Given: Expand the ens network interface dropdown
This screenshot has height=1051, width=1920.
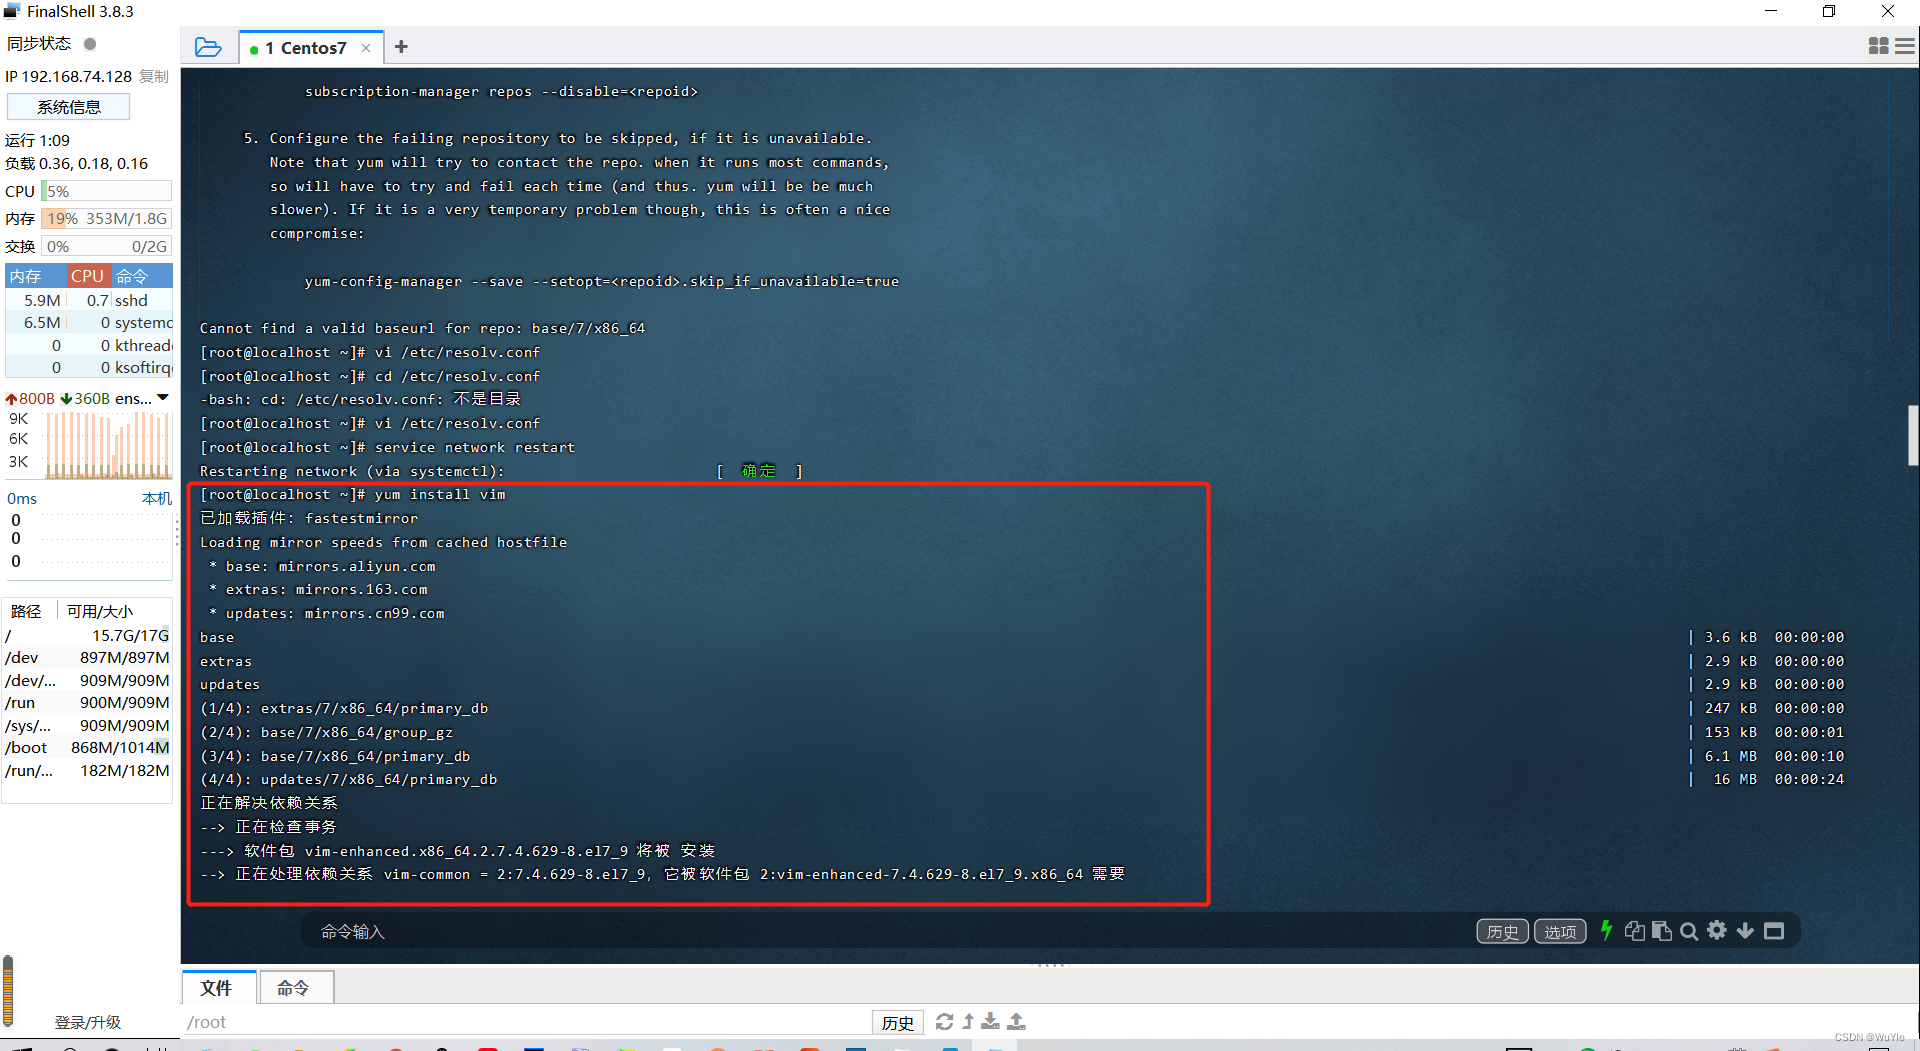Looking at the screenshot, I should click(164, 397).
